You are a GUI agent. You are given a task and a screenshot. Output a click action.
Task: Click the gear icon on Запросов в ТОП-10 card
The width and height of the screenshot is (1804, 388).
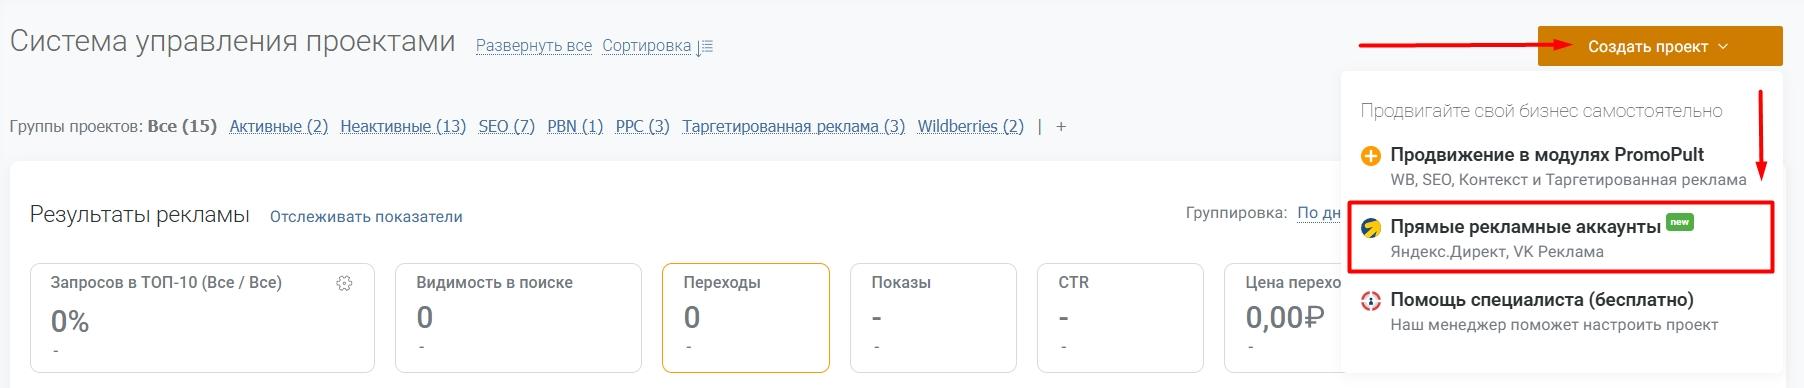(x=344, y=284)
